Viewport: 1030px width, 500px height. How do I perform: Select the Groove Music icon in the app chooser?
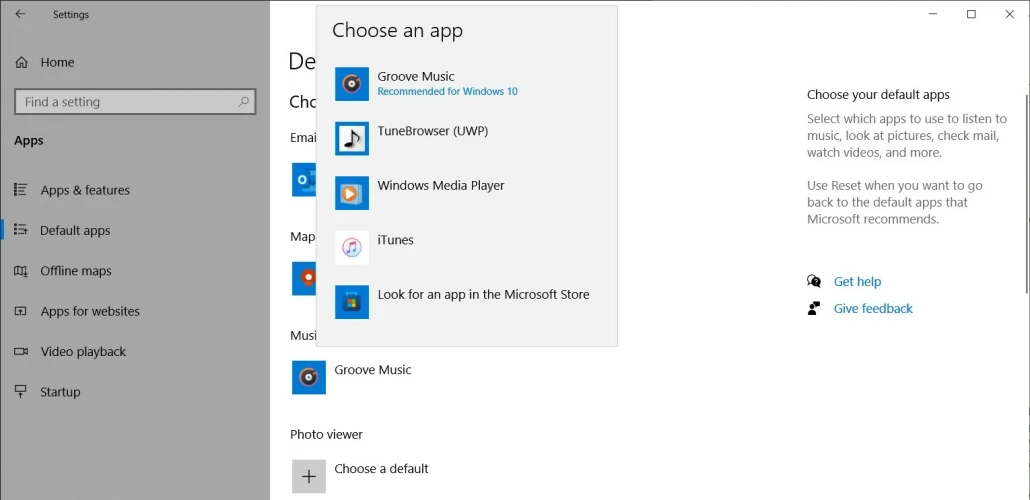[351, 84]
